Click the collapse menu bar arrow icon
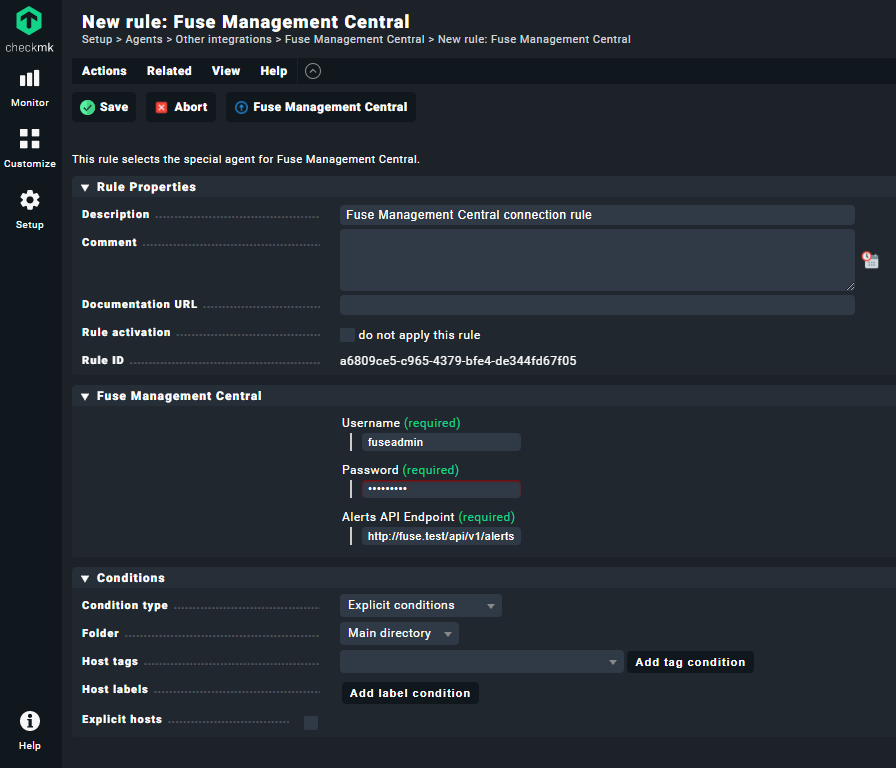 (x=313, y=71)
